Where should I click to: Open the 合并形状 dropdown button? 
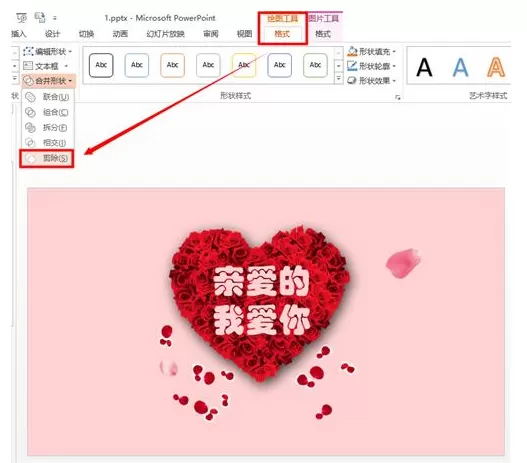[48, 81]
